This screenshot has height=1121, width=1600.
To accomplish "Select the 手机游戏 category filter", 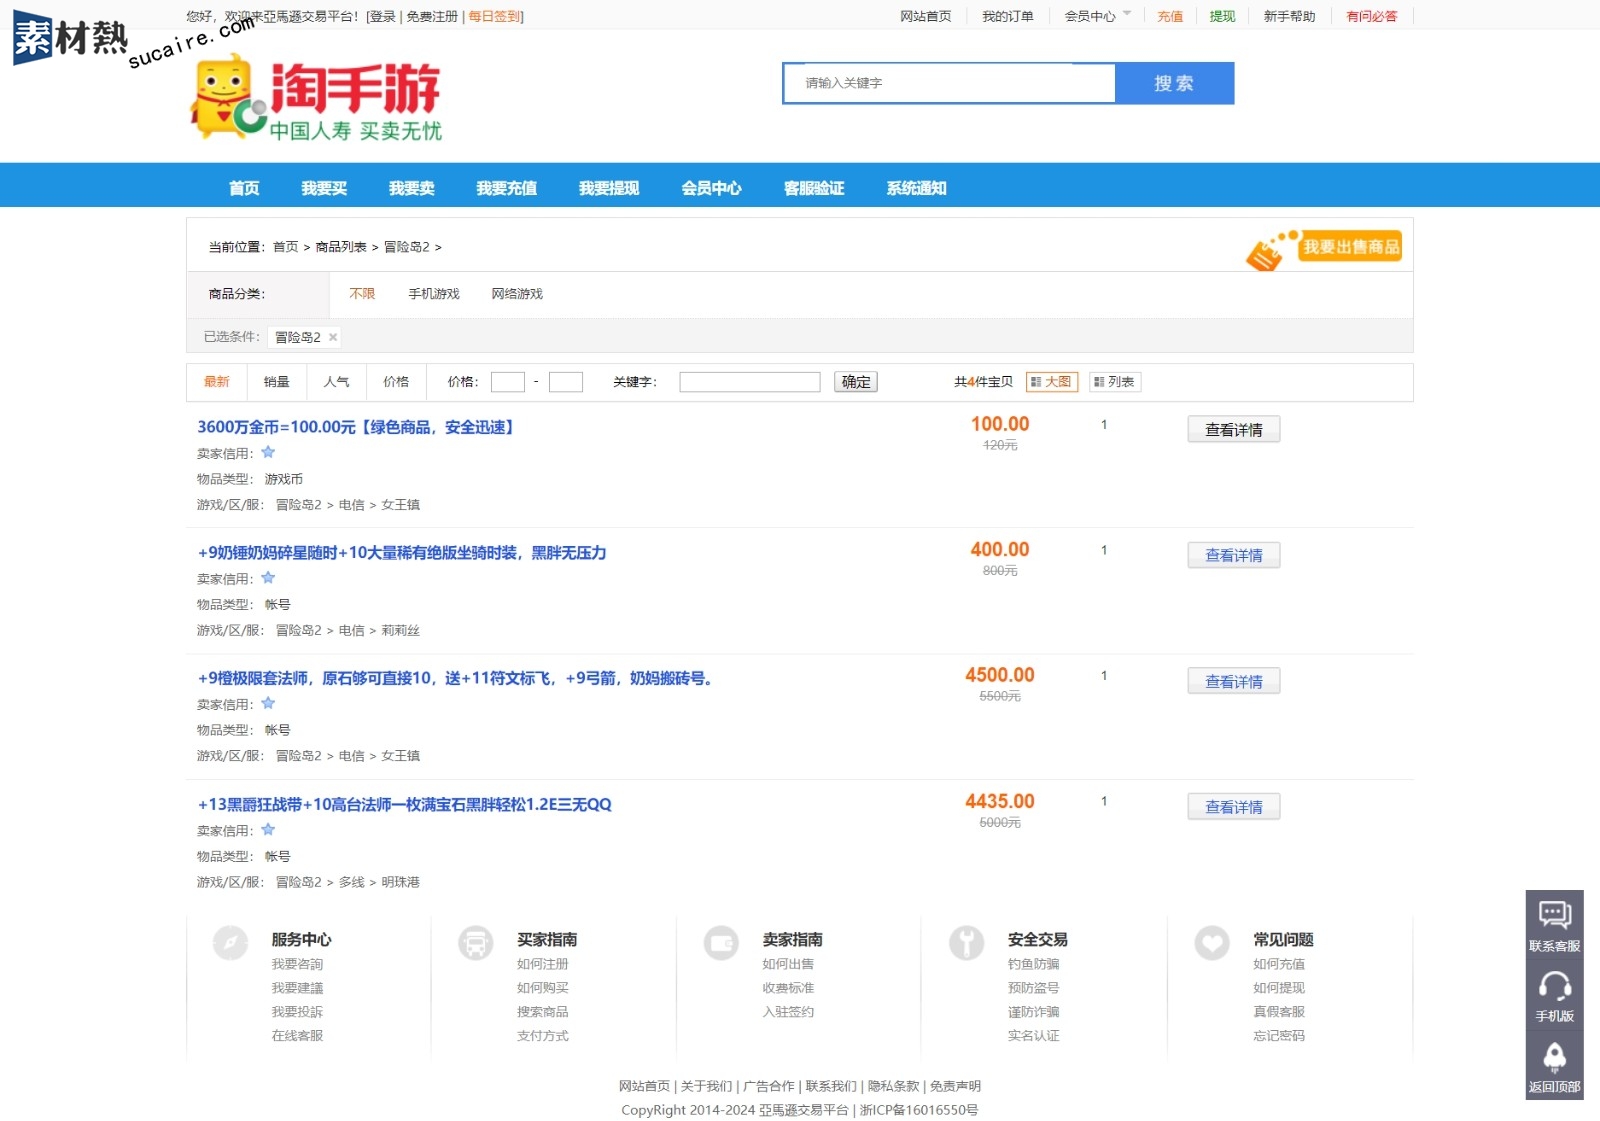I will tap(434, 294).
